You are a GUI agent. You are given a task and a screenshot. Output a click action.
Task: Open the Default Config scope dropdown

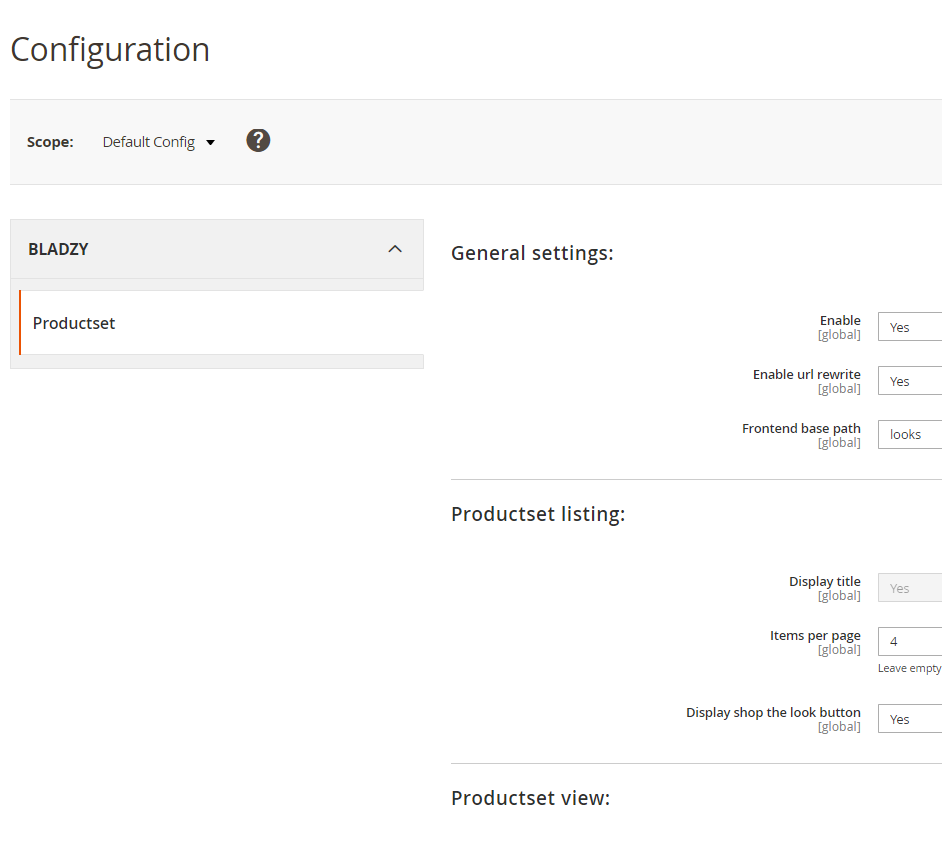pyautogui.click(x=159, y=142)
